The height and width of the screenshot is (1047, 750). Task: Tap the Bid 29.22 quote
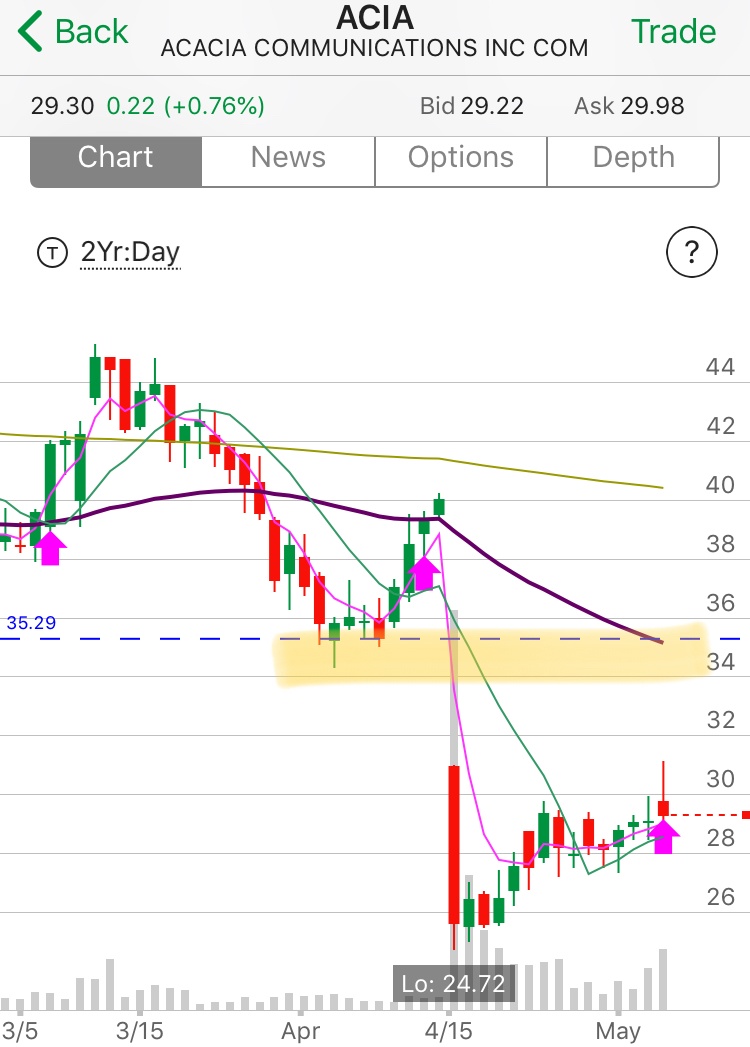[x=471, y=106]
